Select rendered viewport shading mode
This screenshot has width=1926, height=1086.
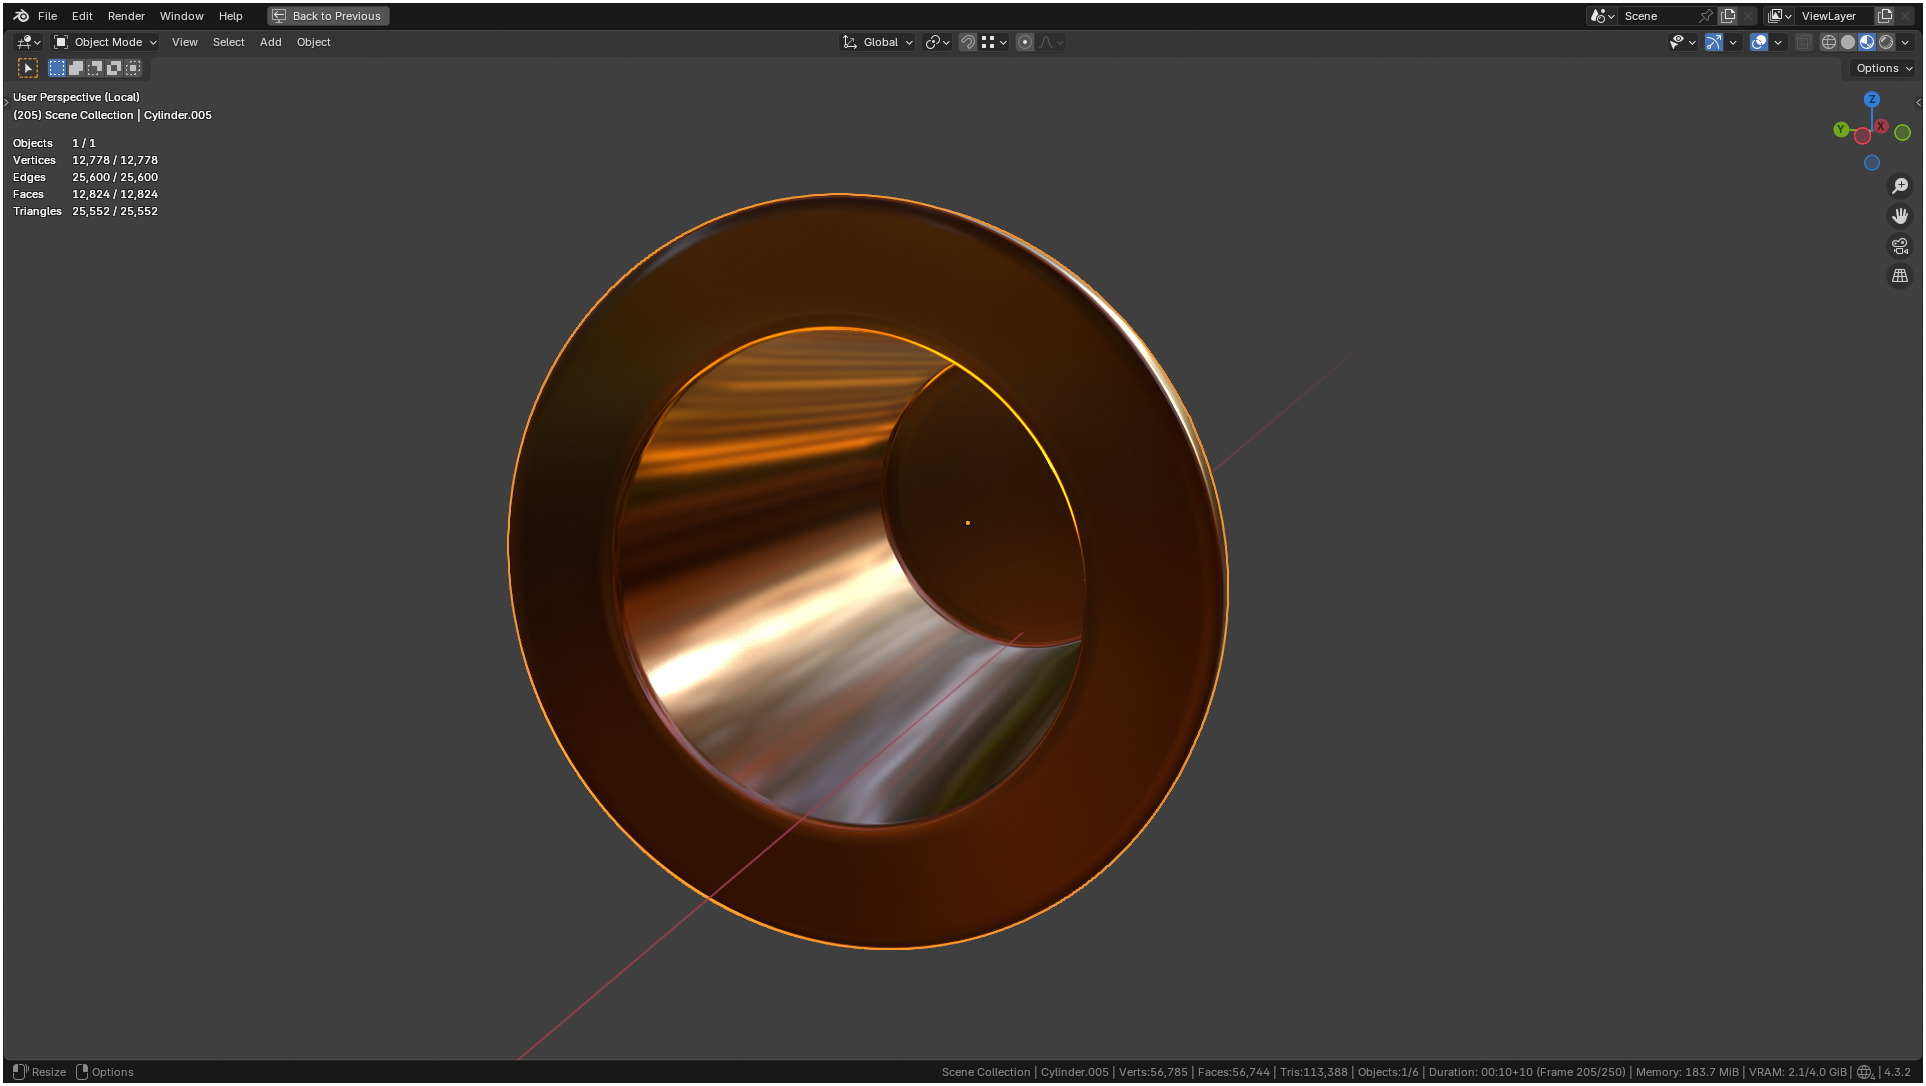[x=1886, y=42]
